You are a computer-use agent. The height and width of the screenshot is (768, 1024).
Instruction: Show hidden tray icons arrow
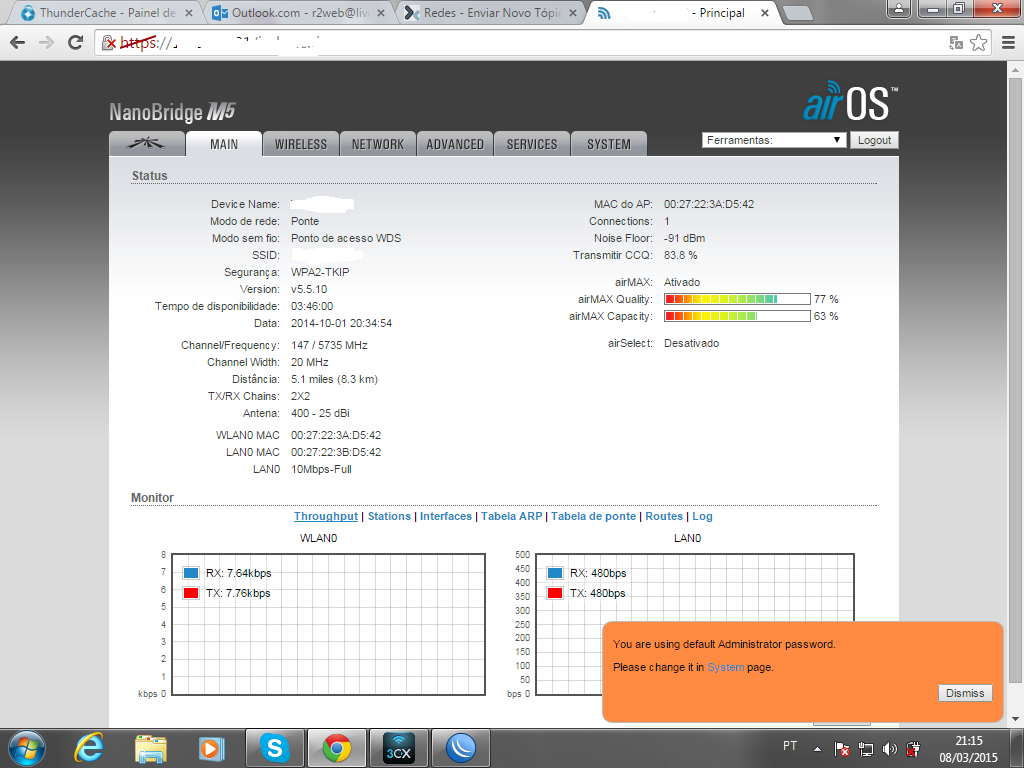(817, 749)
